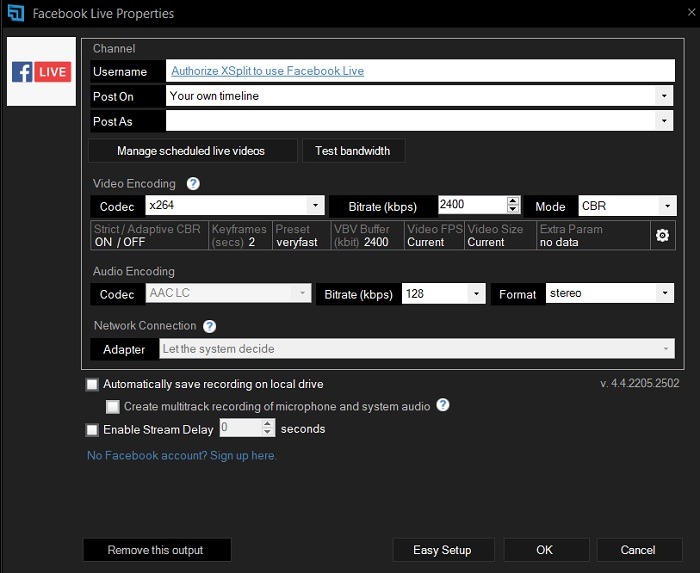Click the video Bitrate 2400 field

(472, 205)
